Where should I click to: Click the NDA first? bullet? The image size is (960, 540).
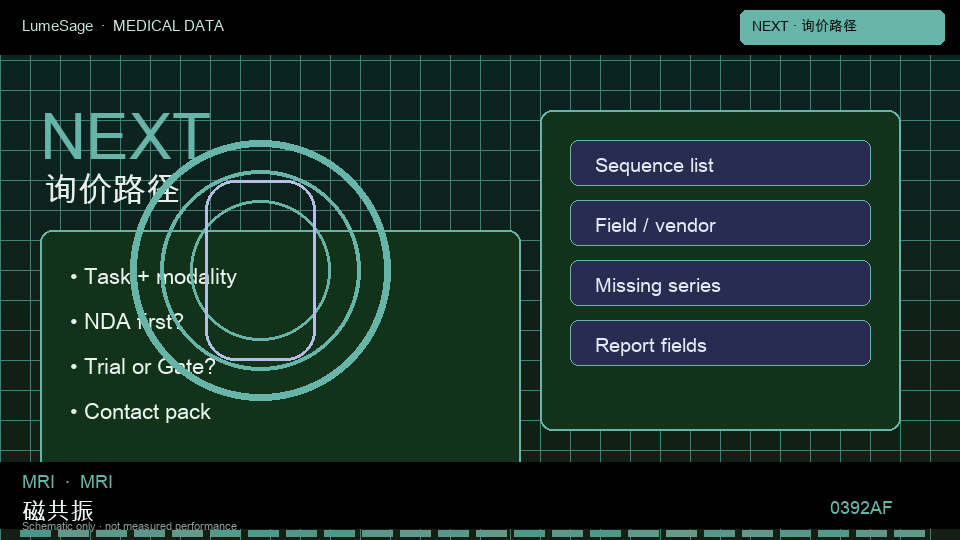127,321
